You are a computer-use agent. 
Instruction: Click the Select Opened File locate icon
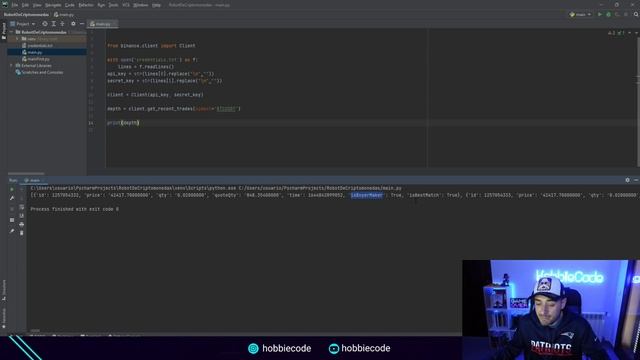45,24
